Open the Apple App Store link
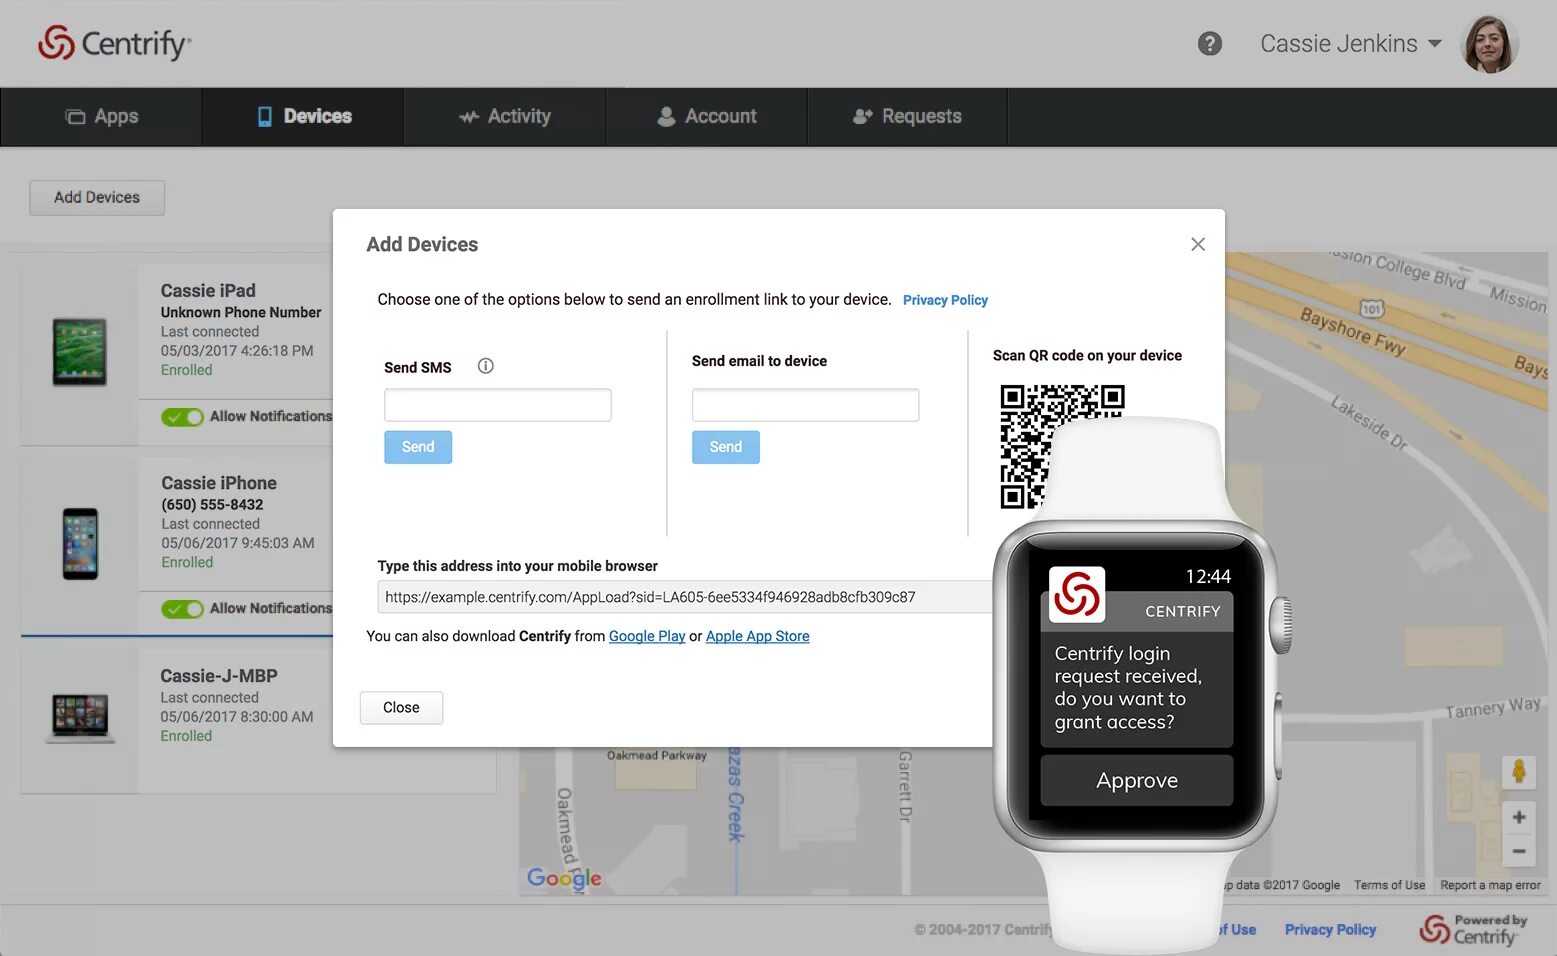 coord(758,636)
